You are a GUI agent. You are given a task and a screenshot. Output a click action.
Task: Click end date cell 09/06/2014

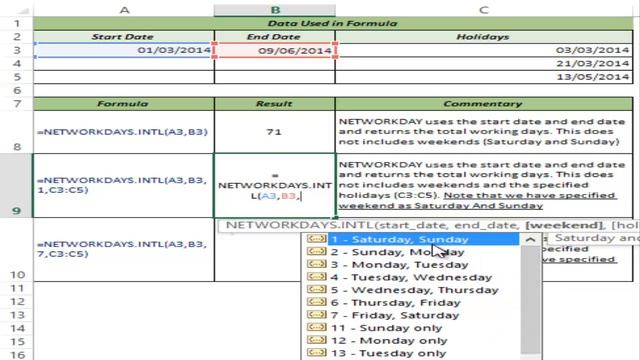275,50
